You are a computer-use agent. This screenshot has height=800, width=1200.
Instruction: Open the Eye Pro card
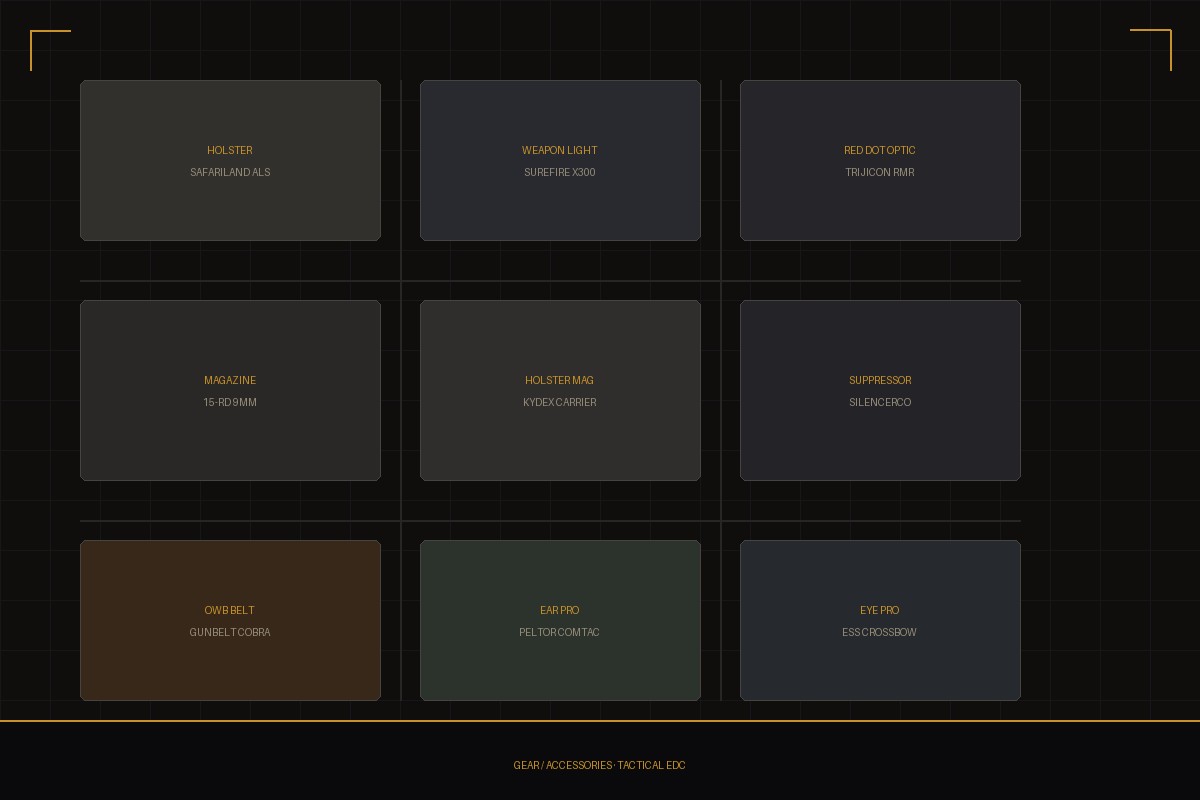click(x=880, y=620)
